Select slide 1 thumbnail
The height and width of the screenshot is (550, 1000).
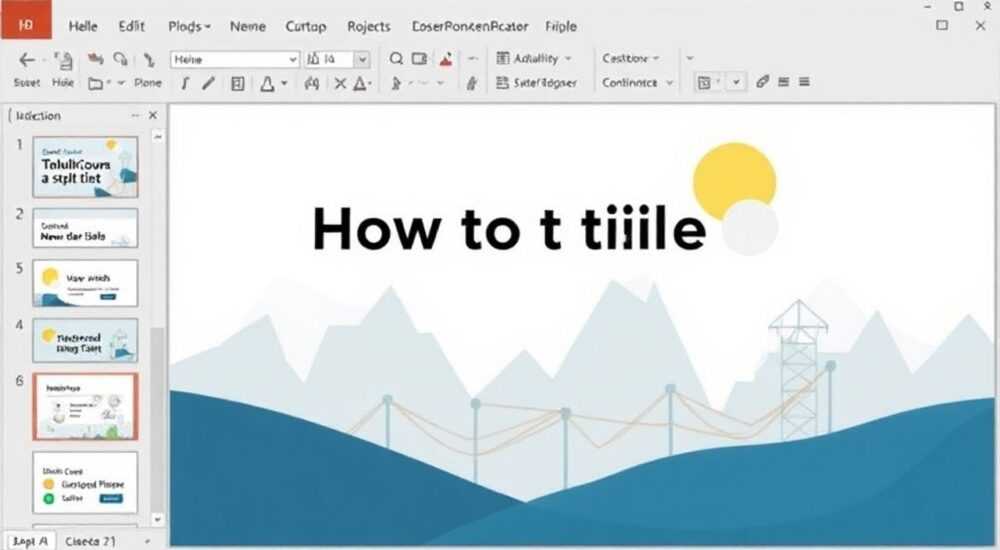click(85, 167)
